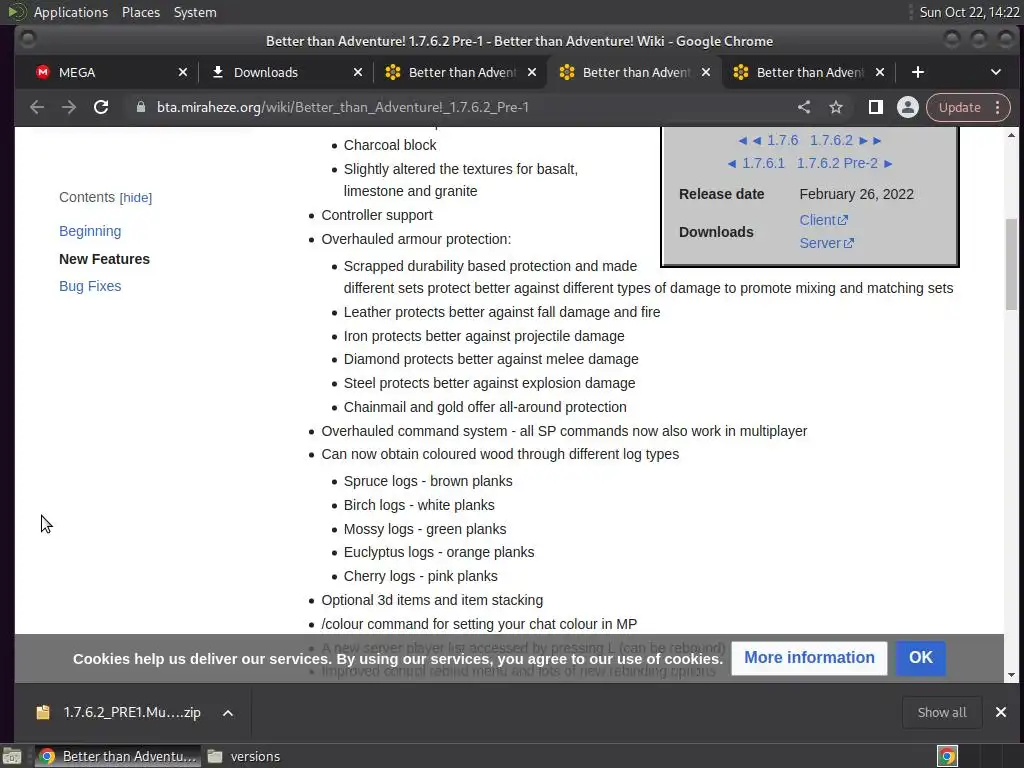Screen dimensions: 1024x768
Task: Switch to the Downloads tab
Action: [x=281, y=72]
